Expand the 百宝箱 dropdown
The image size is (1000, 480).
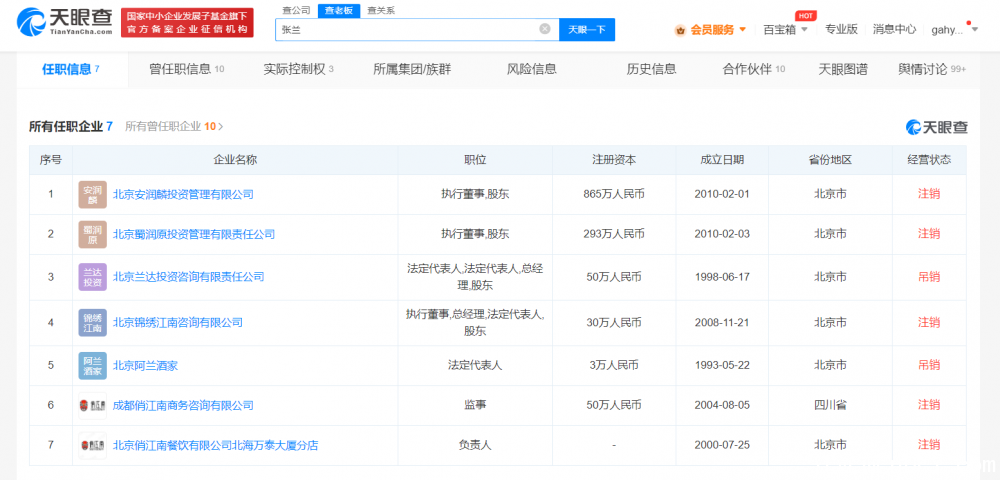pyautogui.click(x=804, y=29)
